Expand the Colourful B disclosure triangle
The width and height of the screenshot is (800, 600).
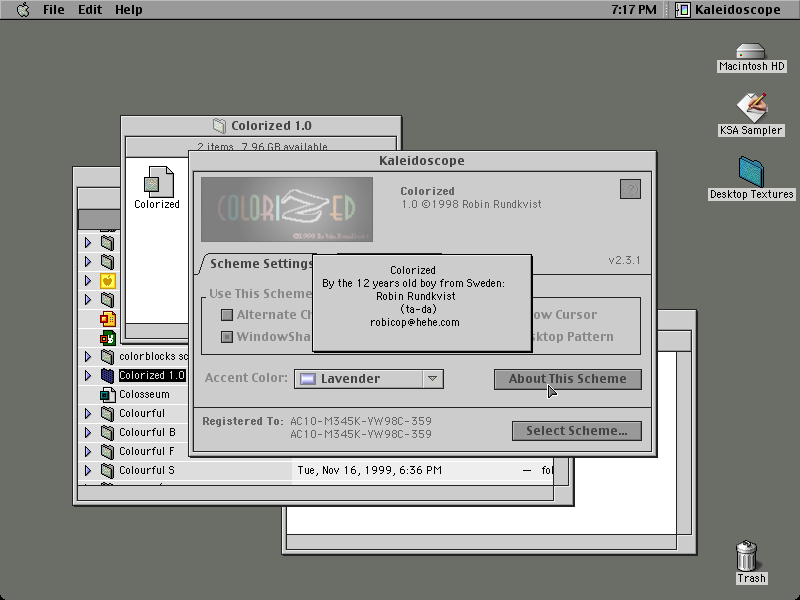pyautogui.click(x=88, y=433)
